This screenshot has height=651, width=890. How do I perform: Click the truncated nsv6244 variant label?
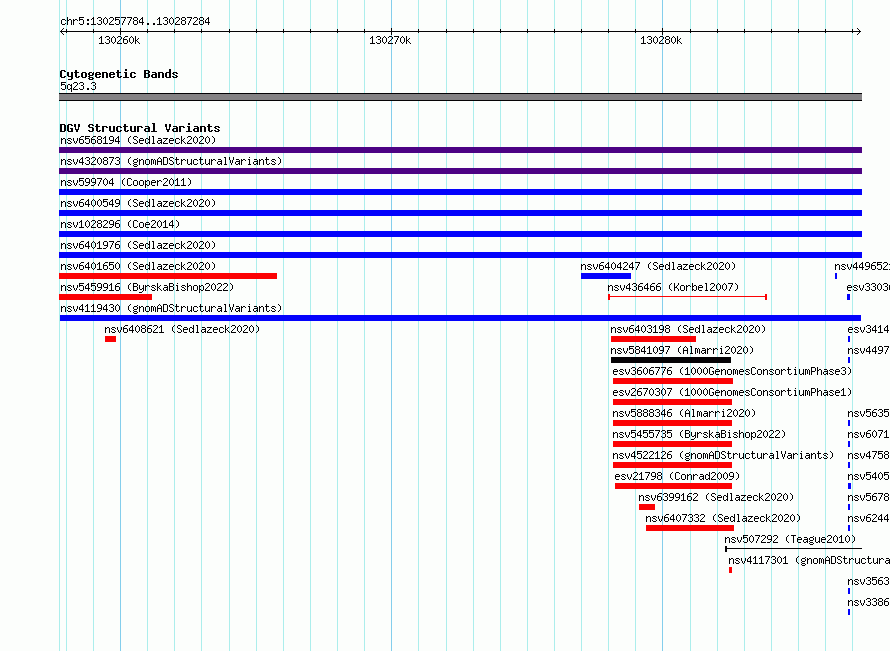(x=868, y=518)
